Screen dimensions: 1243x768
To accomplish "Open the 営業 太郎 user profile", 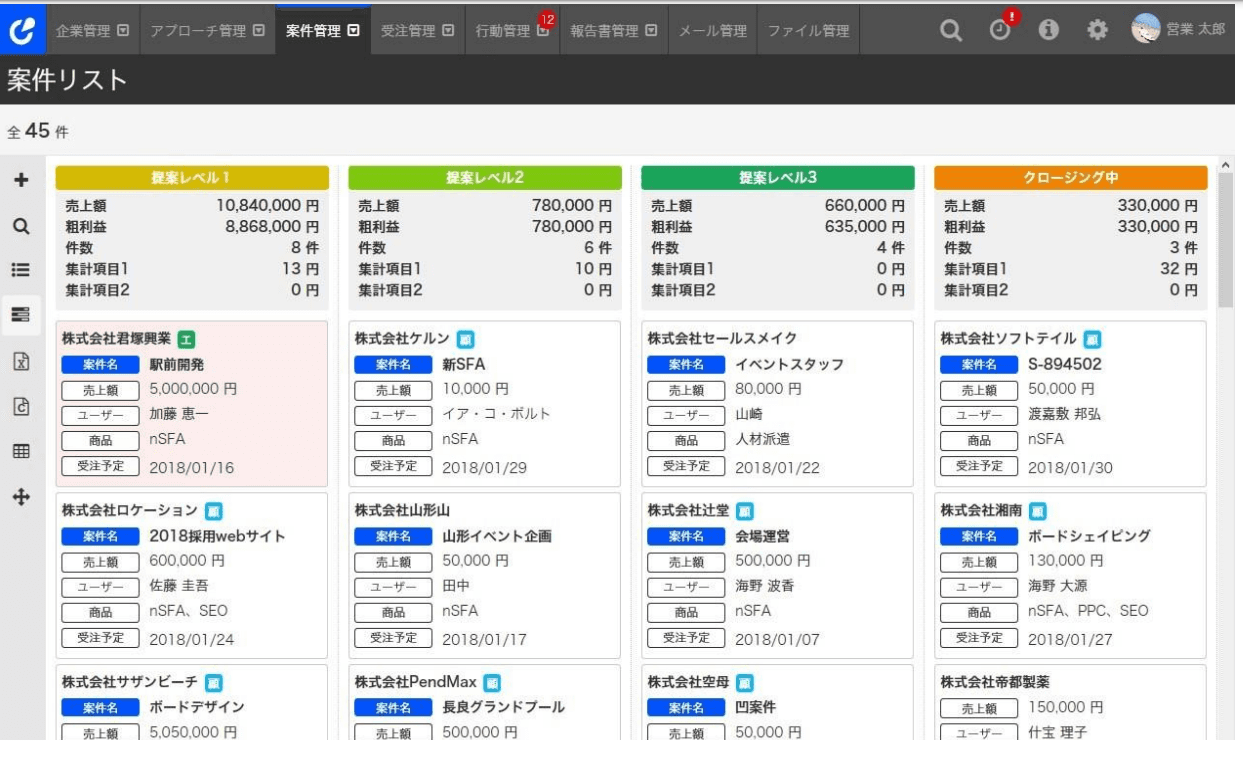I will click(1179, 30).
